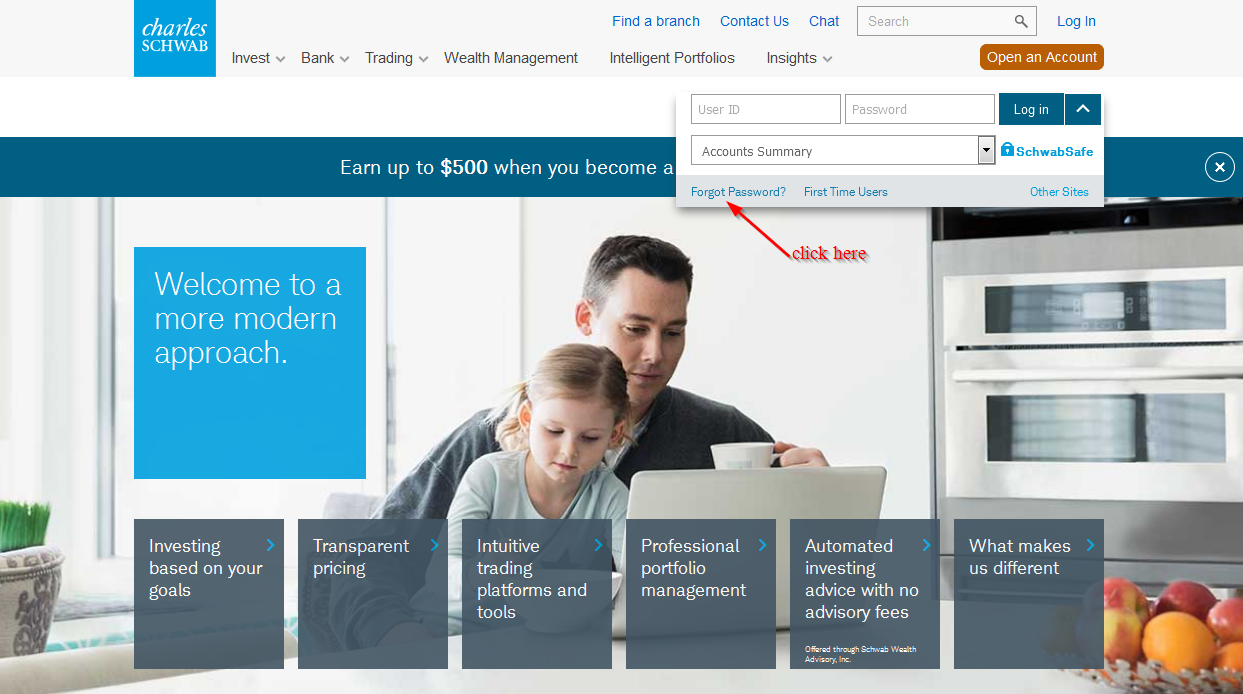
Task: Click the SchwabSafe text link
Action: point(1055,152)
